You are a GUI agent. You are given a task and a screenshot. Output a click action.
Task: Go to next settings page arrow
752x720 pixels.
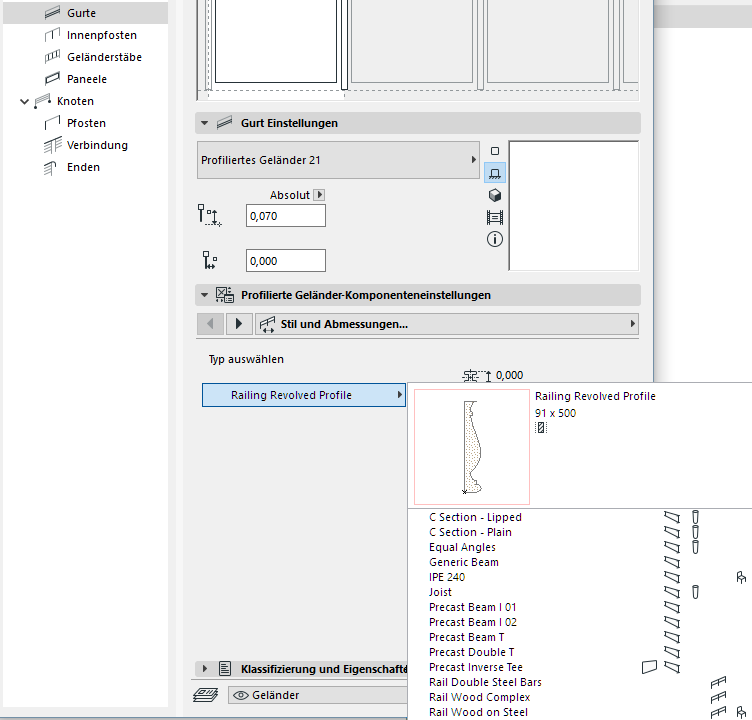pyautogui.click(x=239, y=324)
